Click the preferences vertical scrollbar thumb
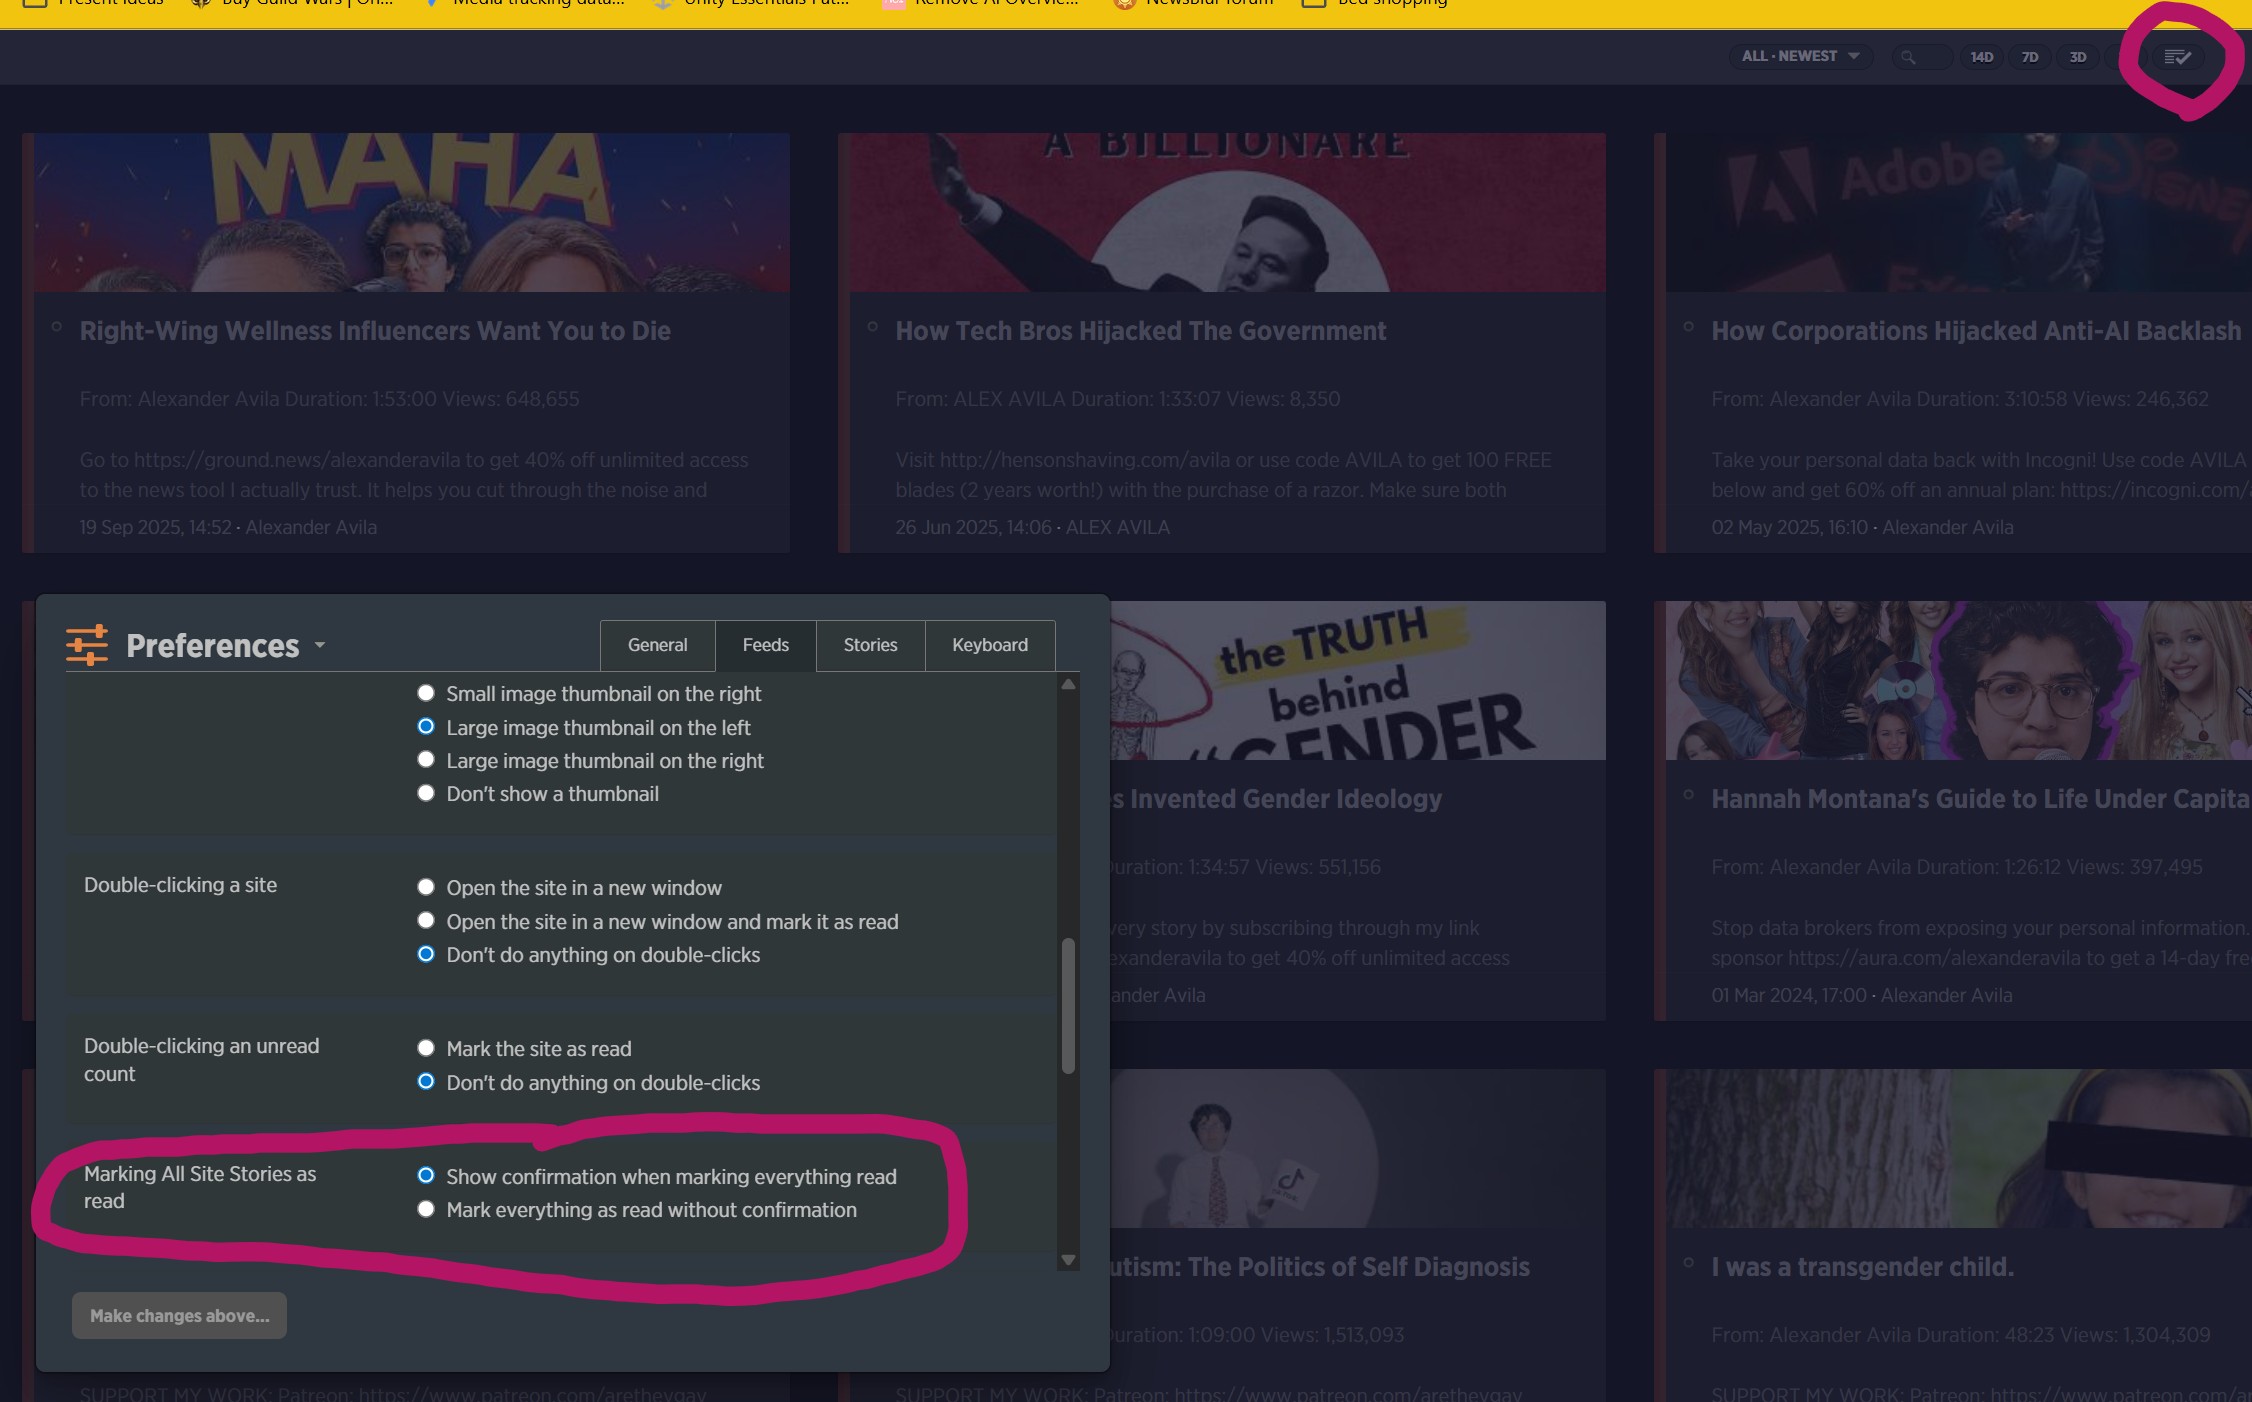This screenshot has height=1402, width=2252. pos(1068,1005)
